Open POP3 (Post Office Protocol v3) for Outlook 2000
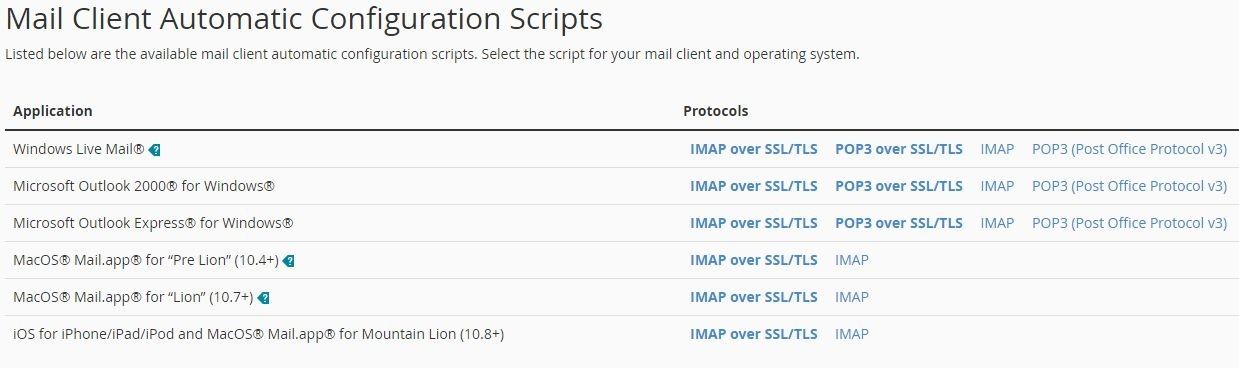Screen dimensions: 1239x368 [x=1129, y=186]
